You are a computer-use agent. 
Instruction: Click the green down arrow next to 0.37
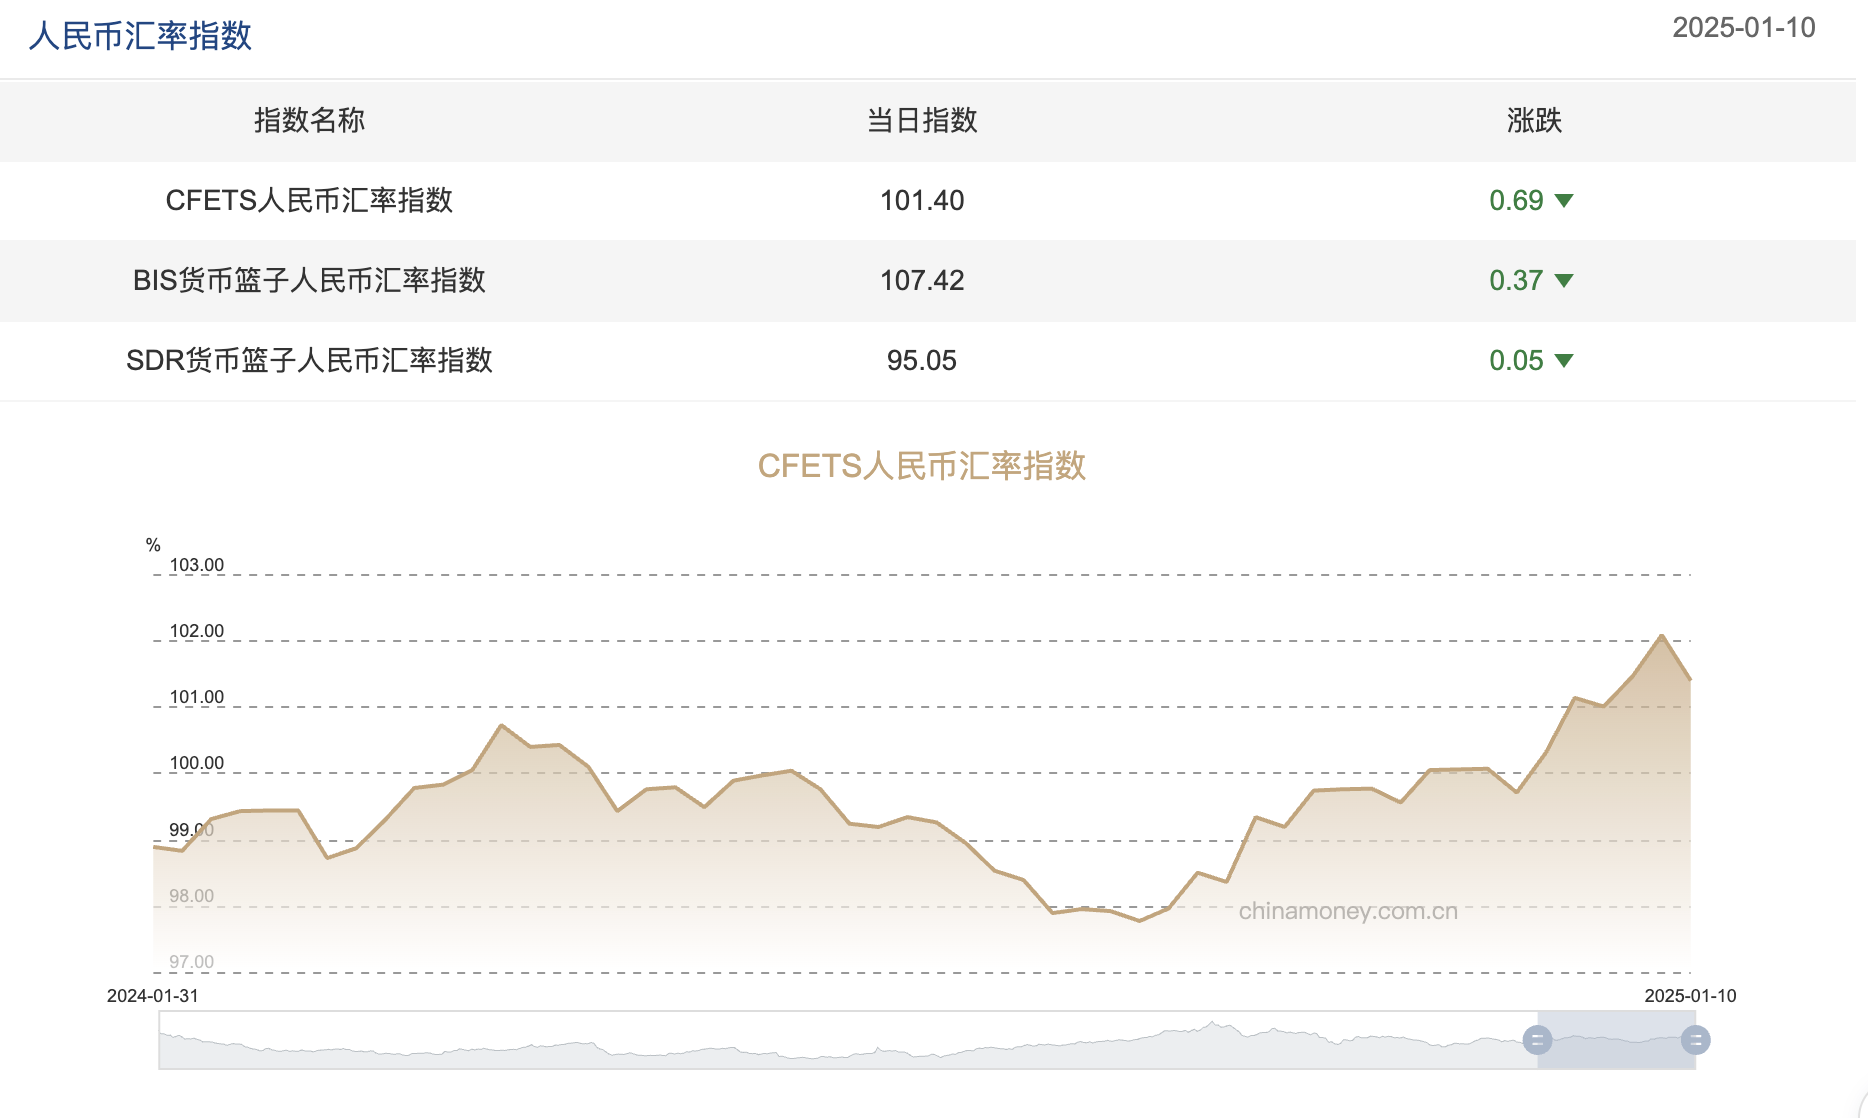click(1565, 281)
